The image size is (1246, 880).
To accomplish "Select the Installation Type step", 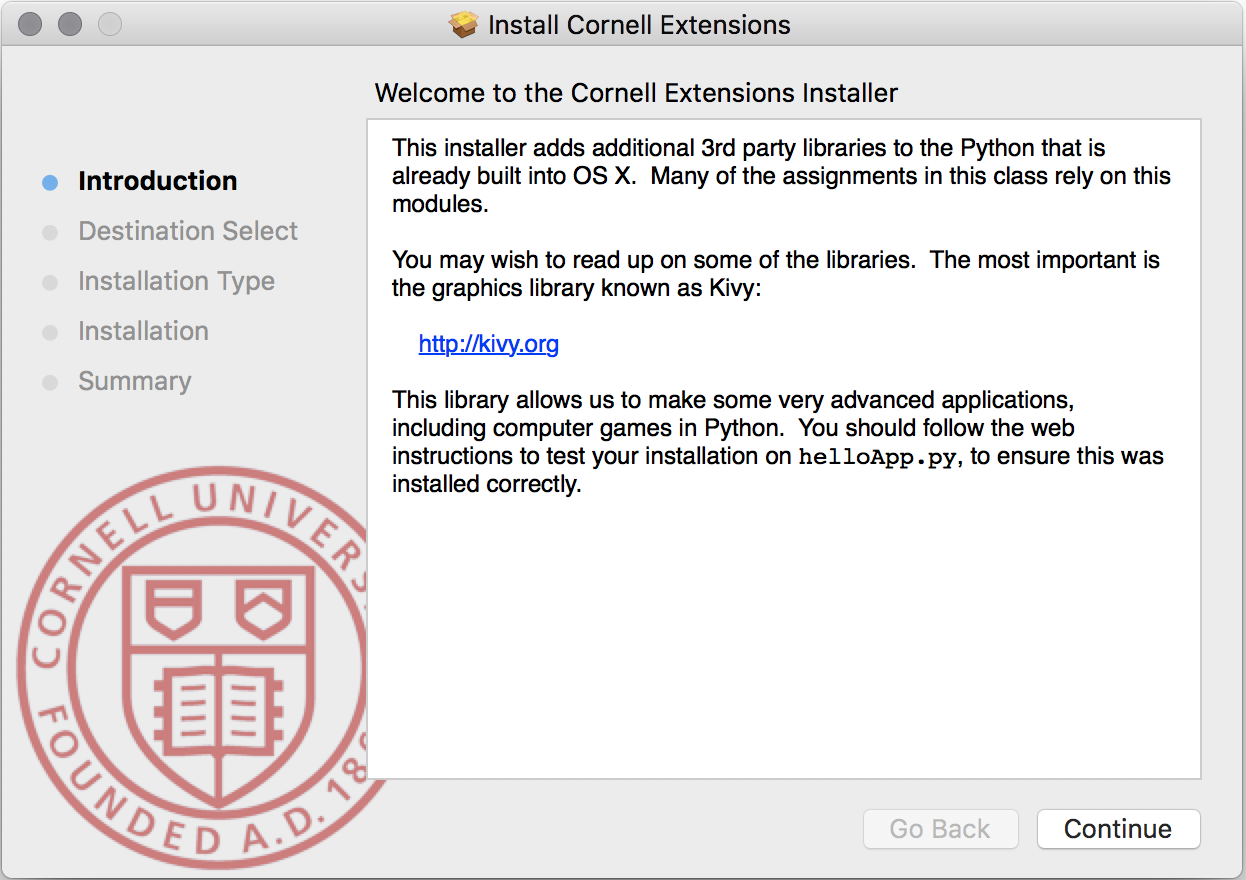I will point(176,281).
